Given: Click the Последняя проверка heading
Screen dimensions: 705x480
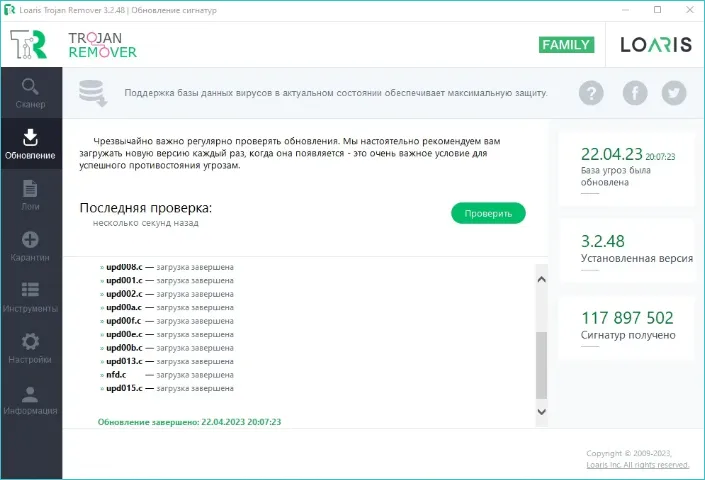Looking at the screenshot, I should (x=146, y=208).
